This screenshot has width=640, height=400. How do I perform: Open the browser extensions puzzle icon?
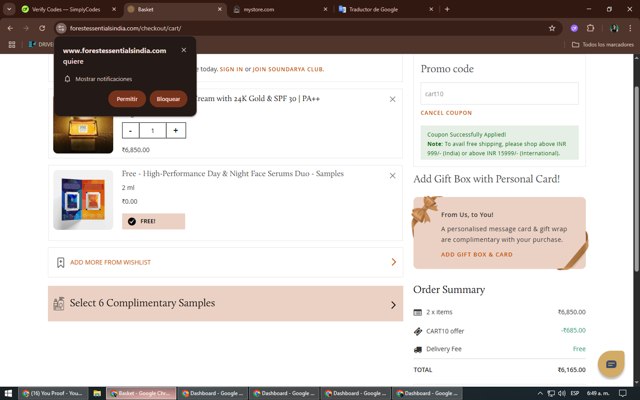point(590,28)
